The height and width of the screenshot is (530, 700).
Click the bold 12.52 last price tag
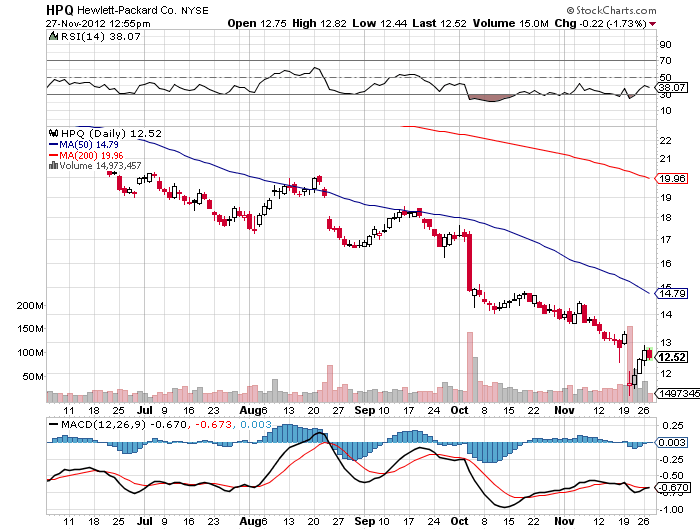click(671, 357)
